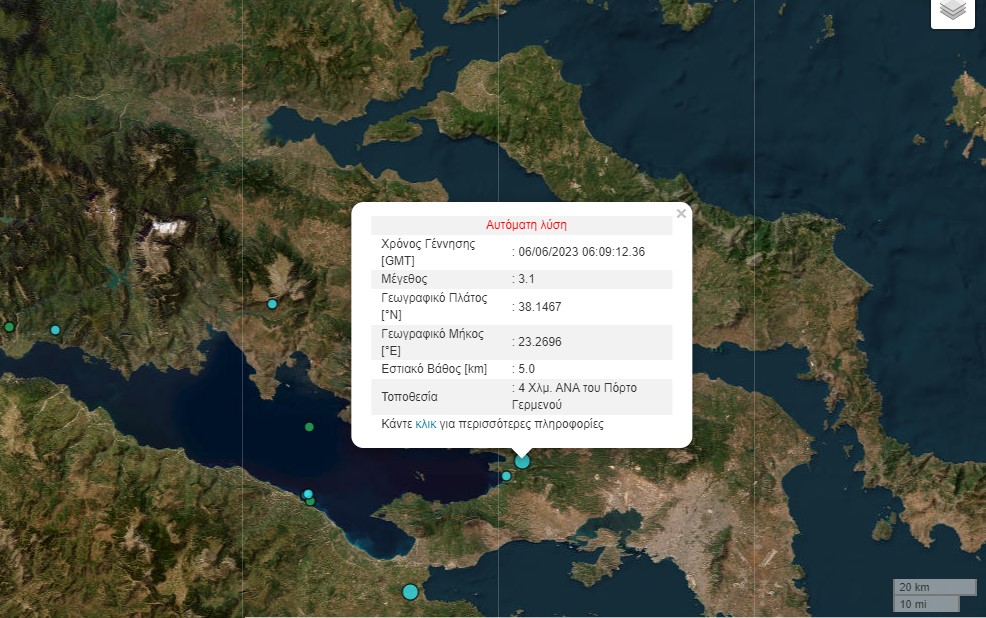Click the 10 mi scale bar
986x618 pixels.
[x=926, y=604]
